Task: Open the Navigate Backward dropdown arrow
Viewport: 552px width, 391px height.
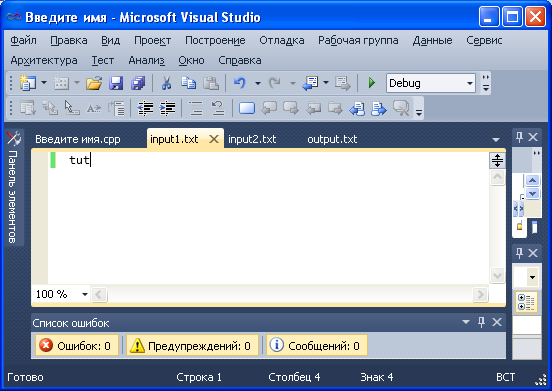Action: pyautogui.click(x=326, y=83)
